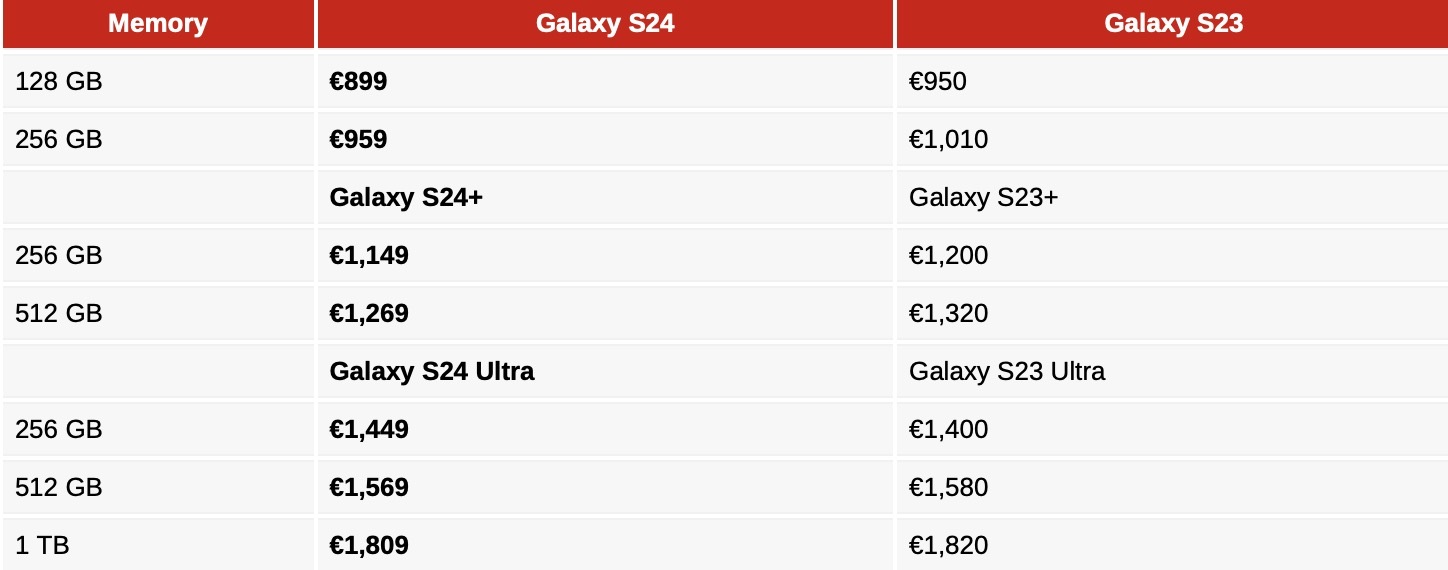Click the €1,010 price cell
The image size is (1448, 570).
coord(948,139)
